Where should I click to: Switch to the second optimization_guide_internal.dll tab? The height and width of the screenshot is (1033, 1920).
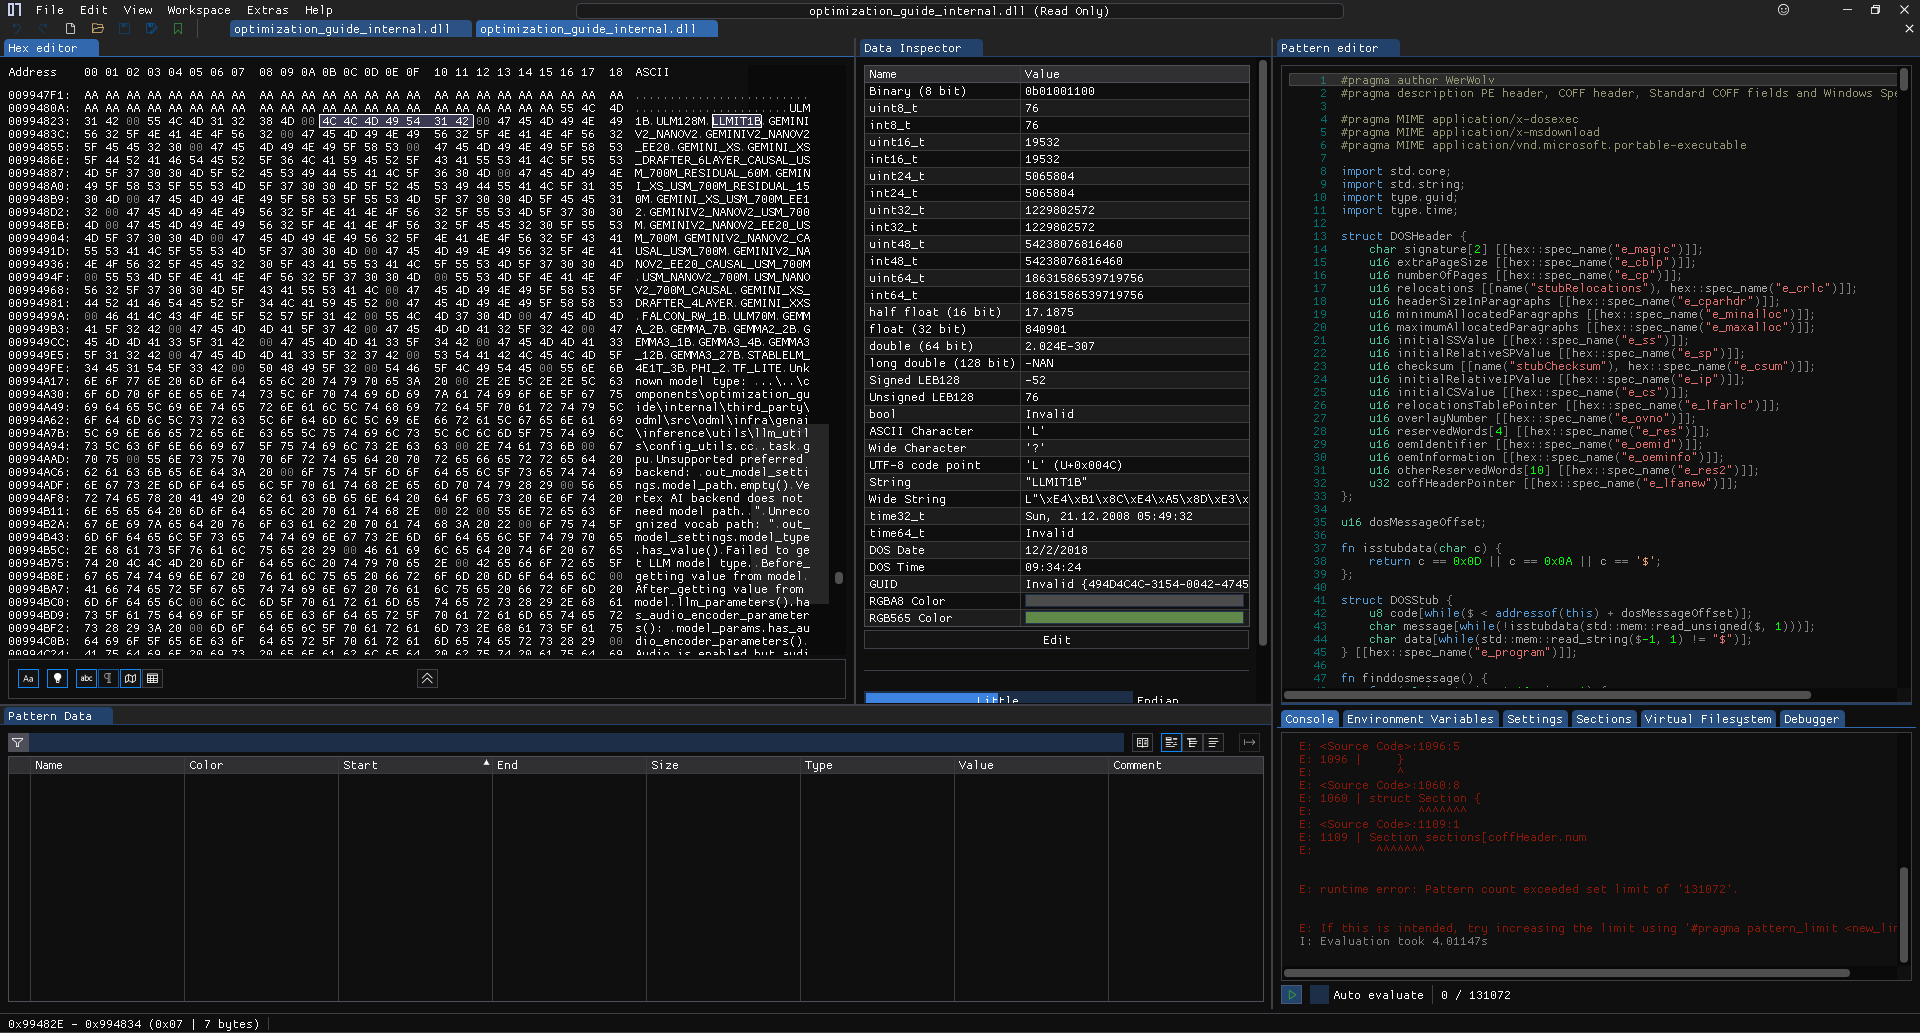point(596,29)
